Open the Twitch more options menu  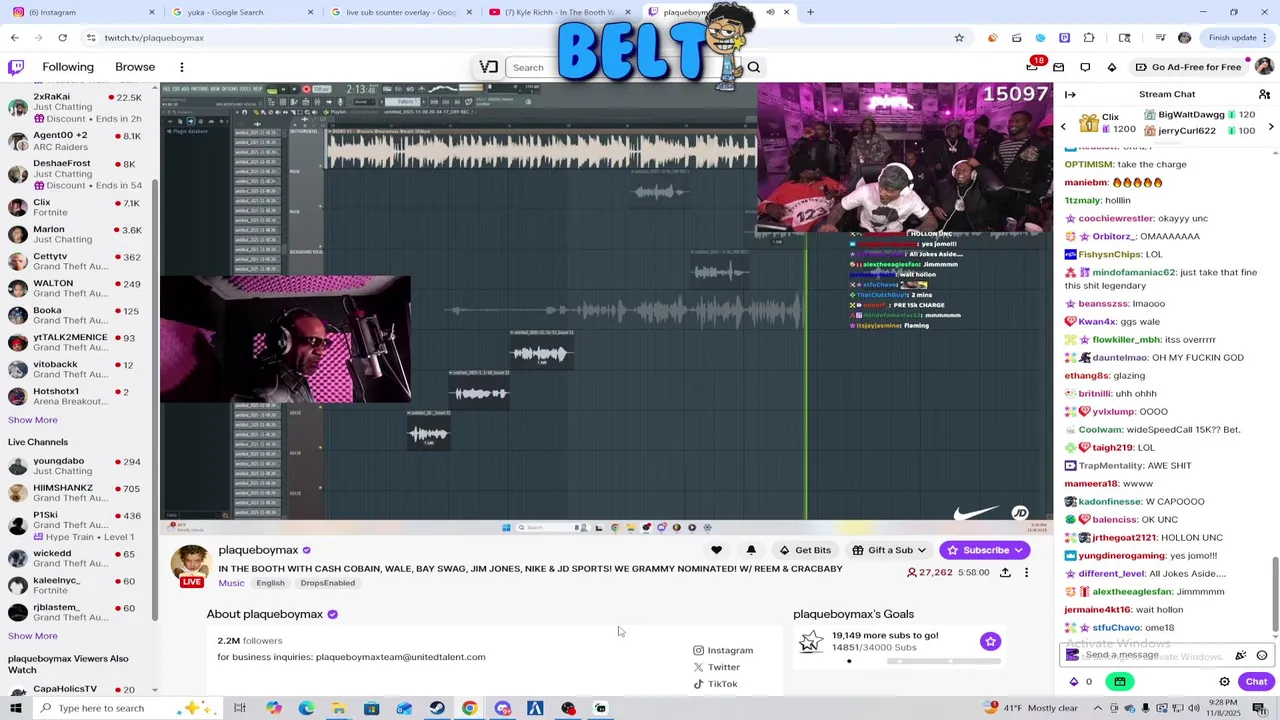coord(182,67)
